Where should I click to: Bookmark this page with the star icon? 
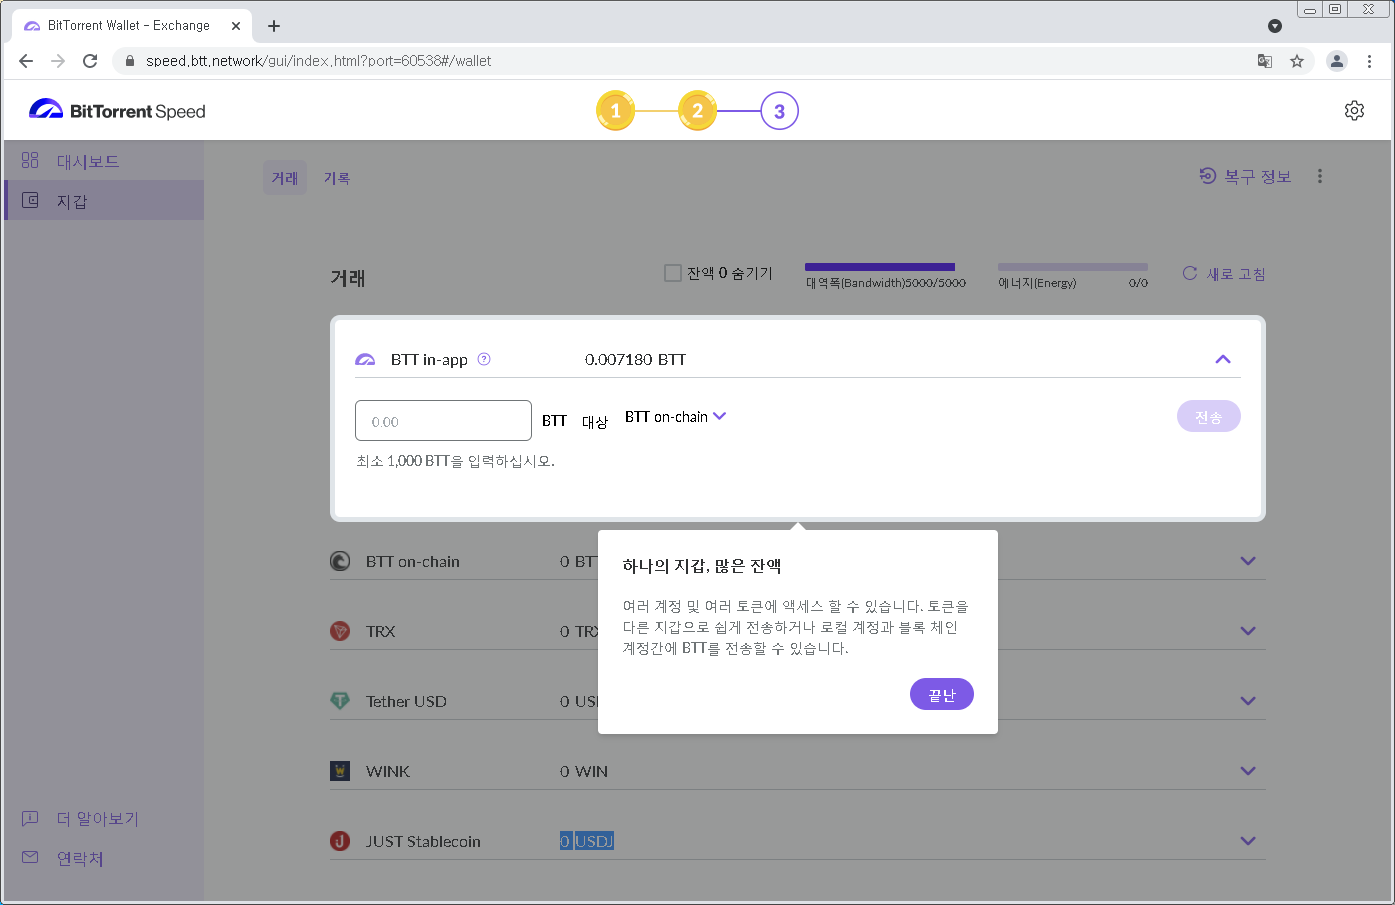point(1297,61)
